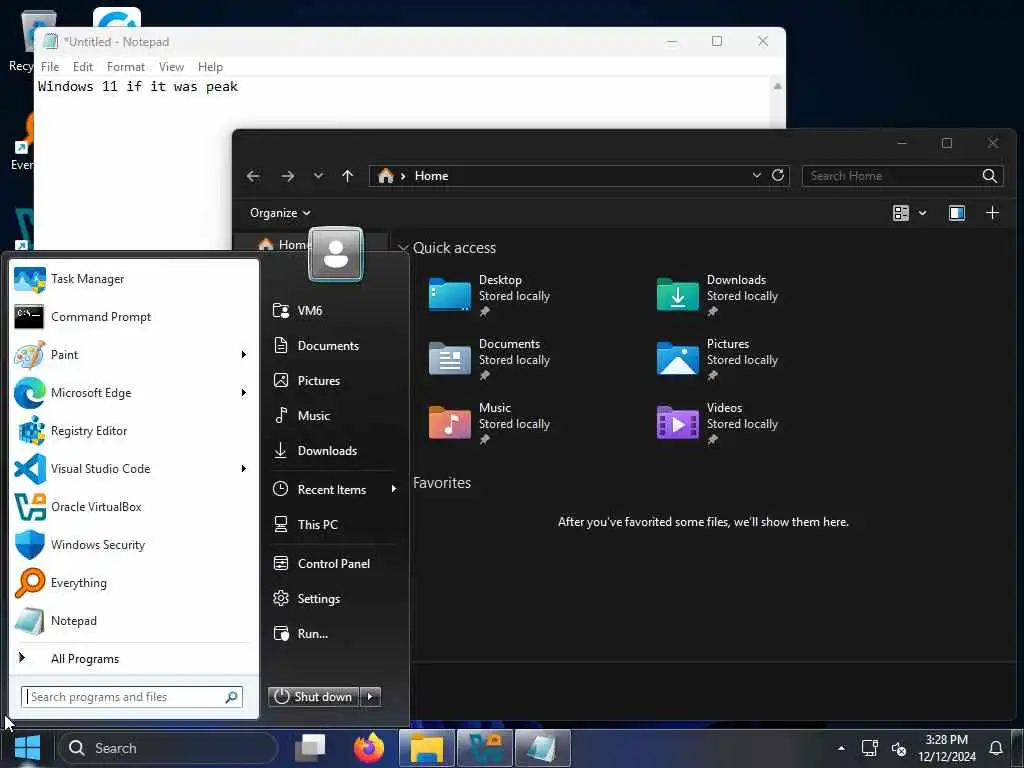The height and width of the screenshot is (768, 1024).
Task: Open Control Panel from Start menu
Action: click(x=334, y=564)
